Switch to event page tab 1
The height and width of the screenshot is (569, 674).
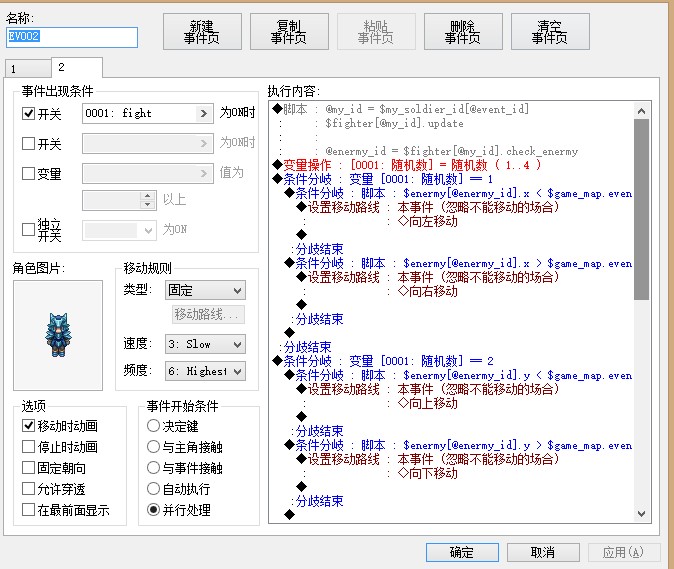28,69
